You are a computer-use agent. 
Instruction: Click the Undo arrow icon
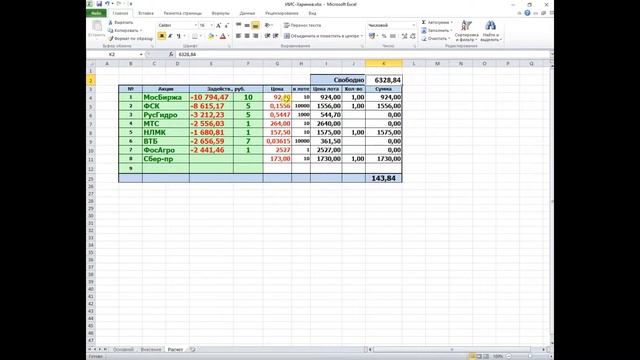click(107, 4)
